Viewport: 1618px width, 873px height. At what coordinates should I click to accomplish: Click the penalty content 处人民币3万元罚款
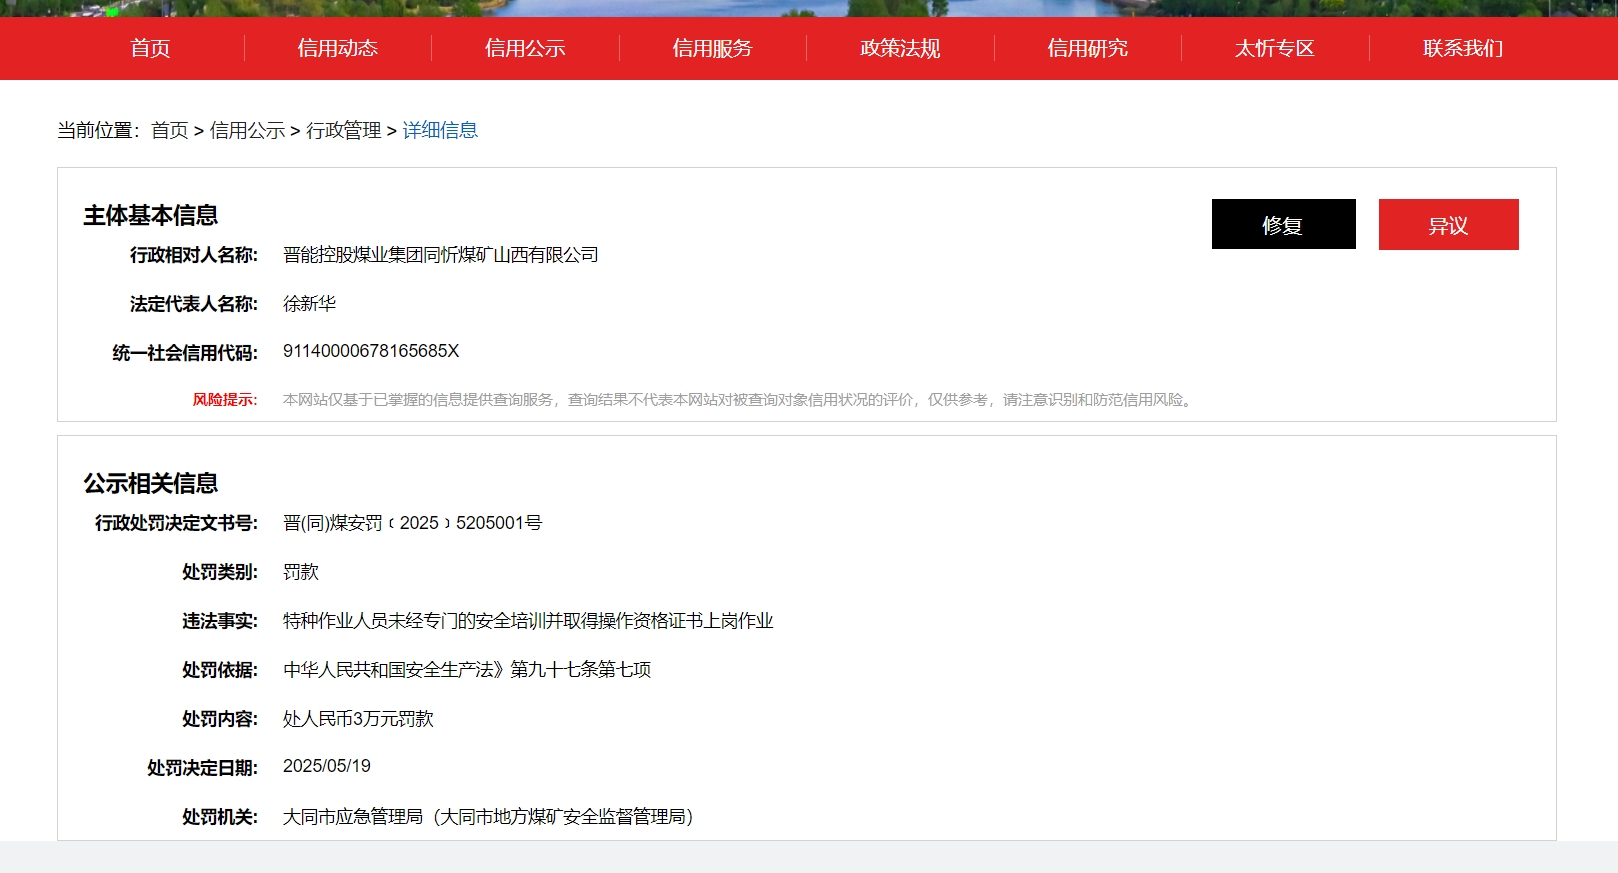point(358,719)
